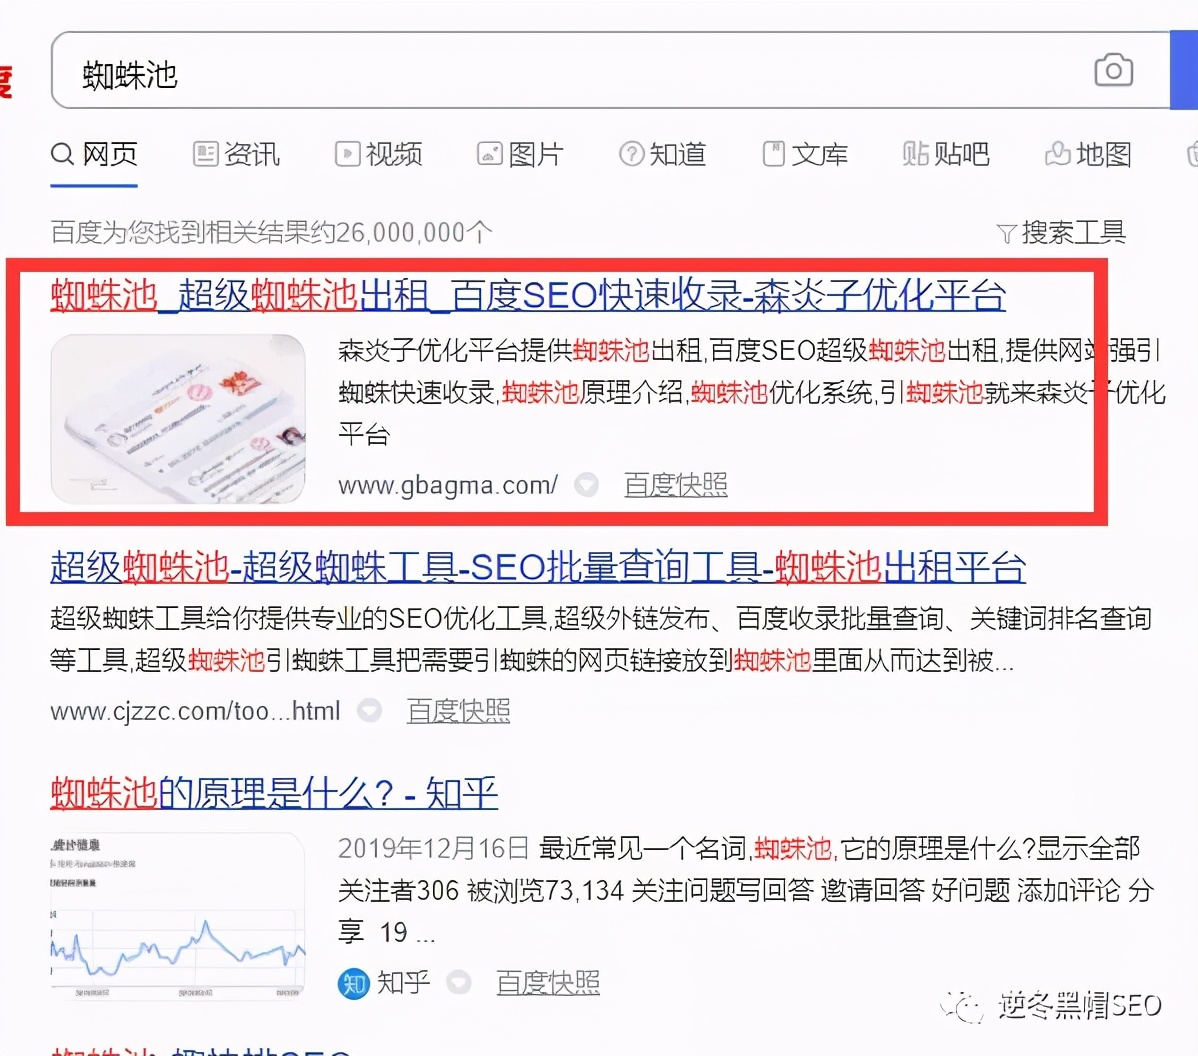Screen dimensions: 1198x1056
Task: Click the camera image-search icon
Action: click(x=1113, y=70)
